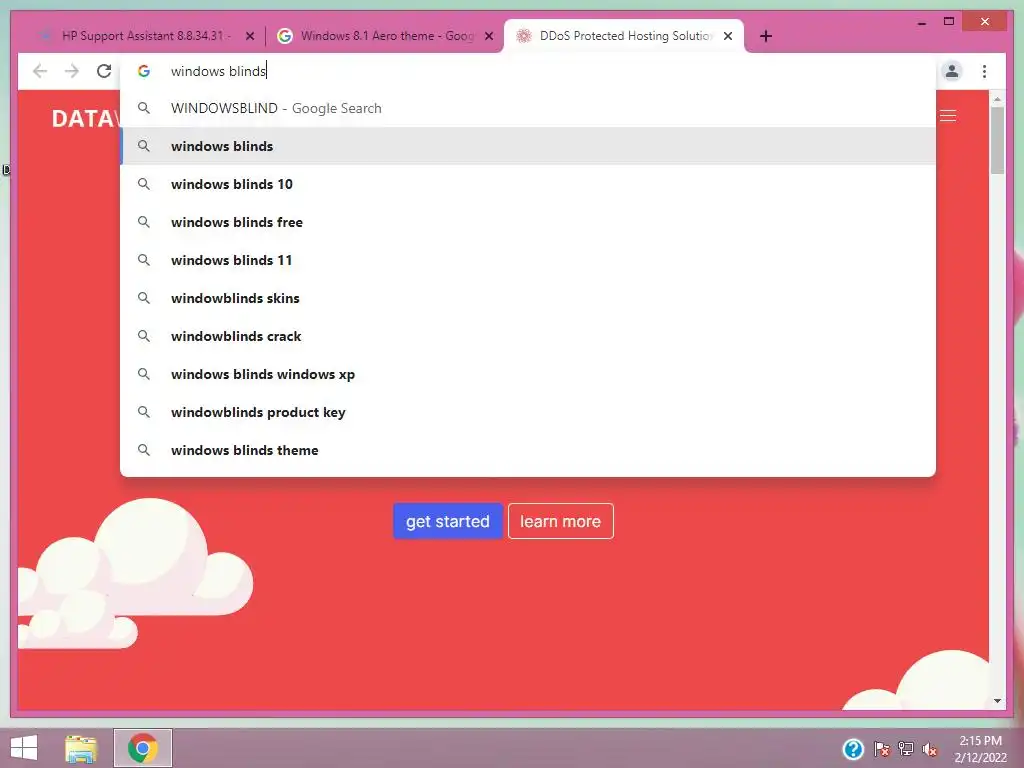This screenshot has height=768, width=1024.
Task: Select the highlighted 'windows blinds' suggestion
Action: (x=528, y=146)
